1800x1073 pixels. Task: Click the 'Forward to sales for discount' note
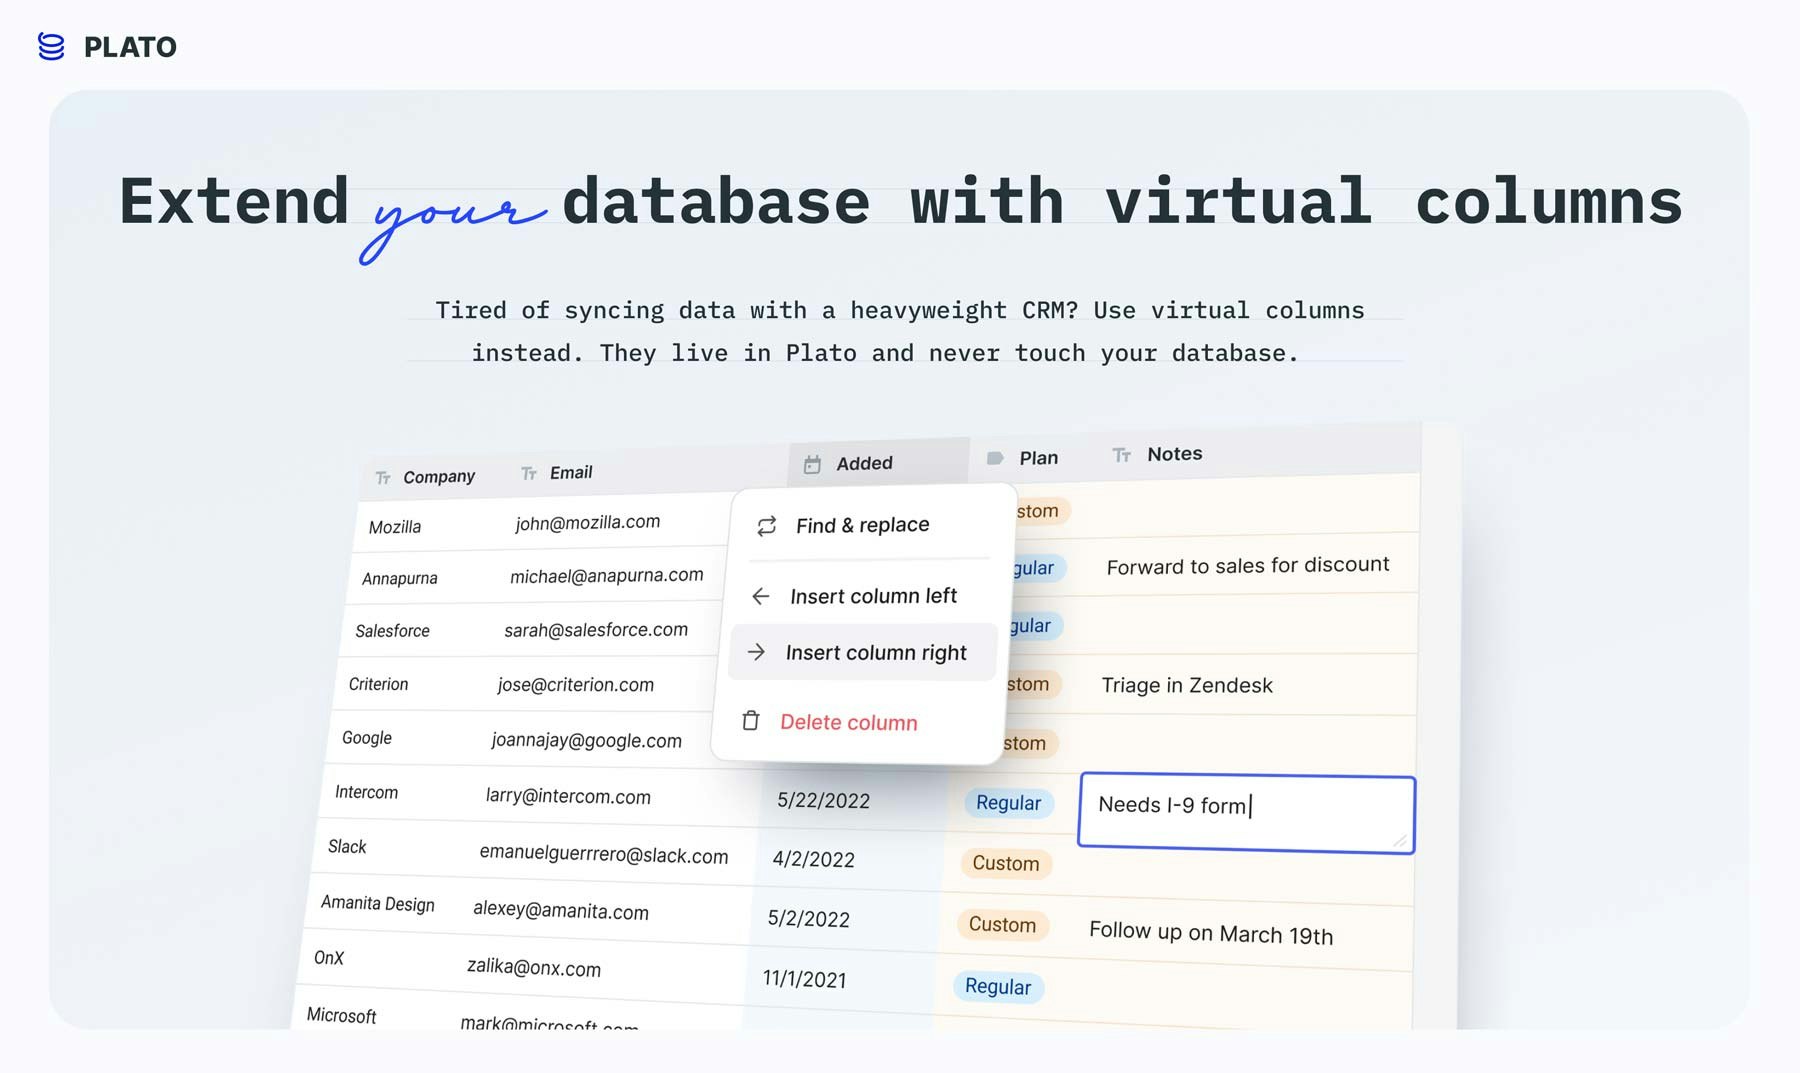click(1248, 566)
